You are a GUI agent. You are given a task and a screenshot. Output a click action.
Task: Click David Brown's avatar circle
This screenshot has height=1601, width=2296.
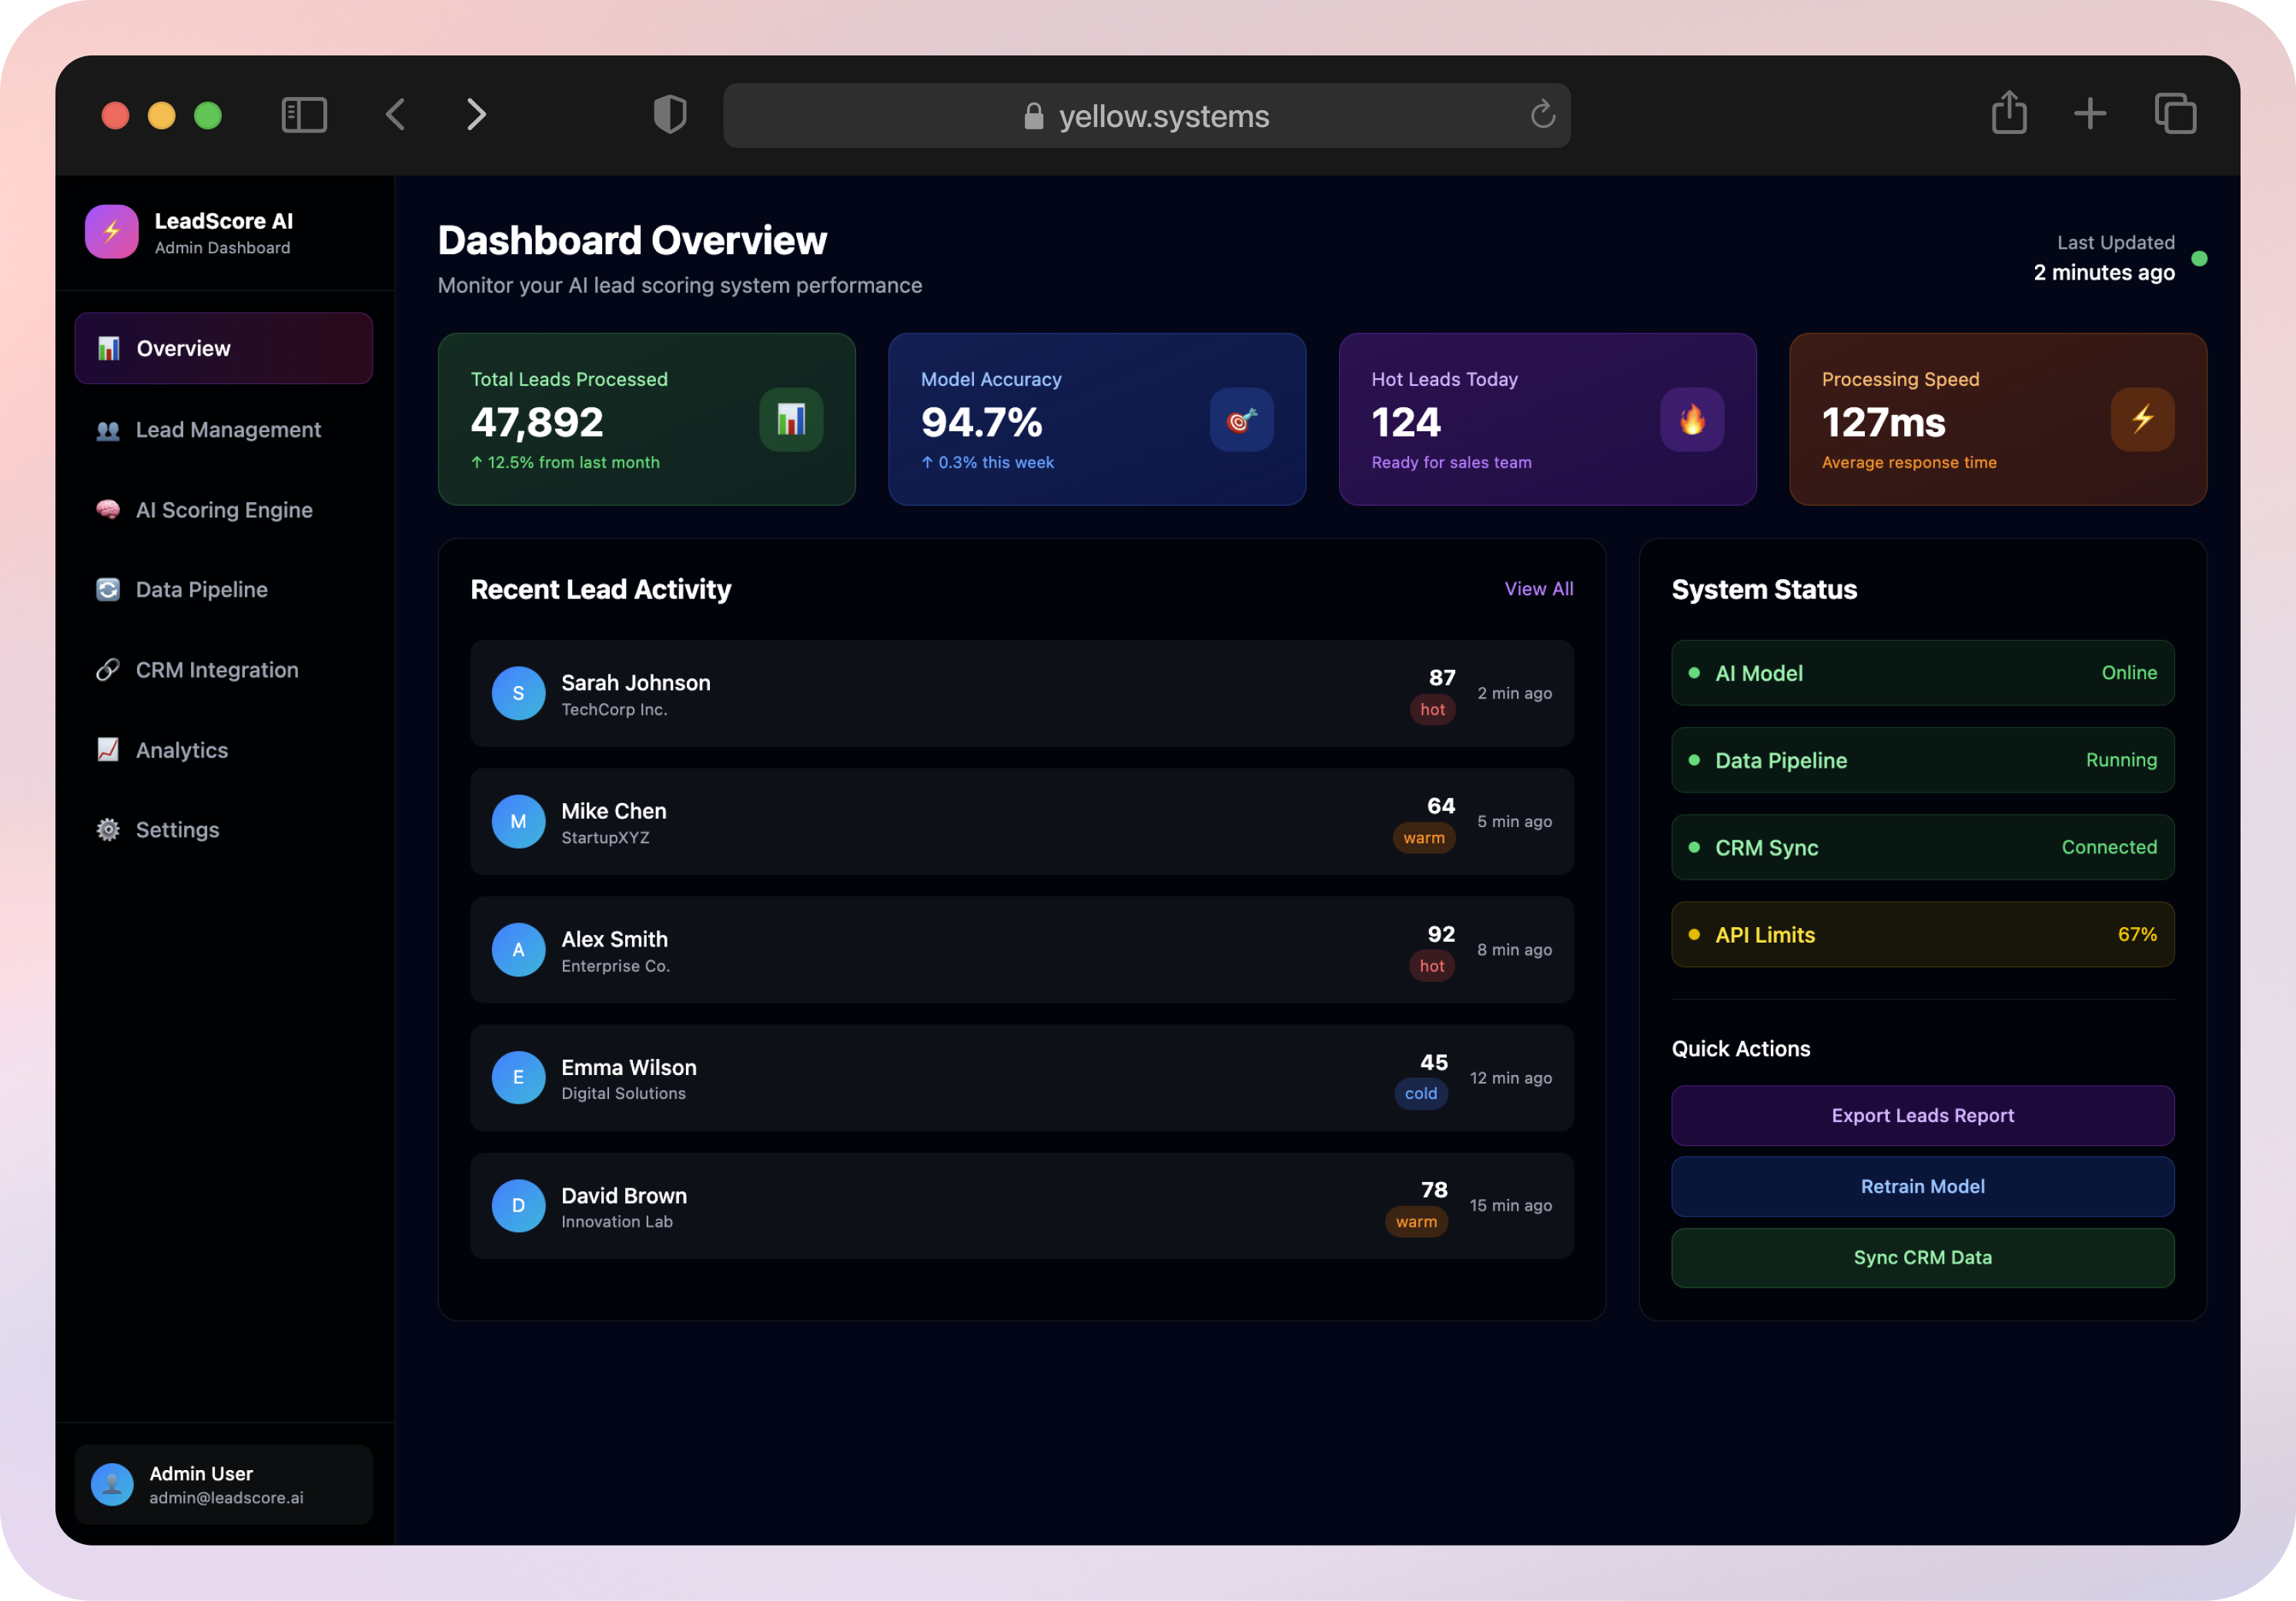pyautogui.click(x=518, y=1206)
